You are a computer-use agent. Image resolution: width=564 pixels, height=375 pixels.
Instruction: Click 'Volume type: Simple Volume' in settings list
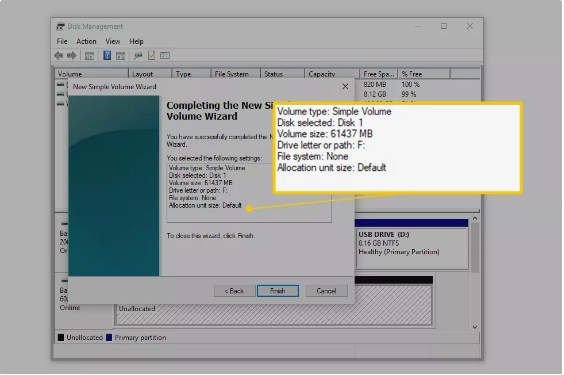207,168
